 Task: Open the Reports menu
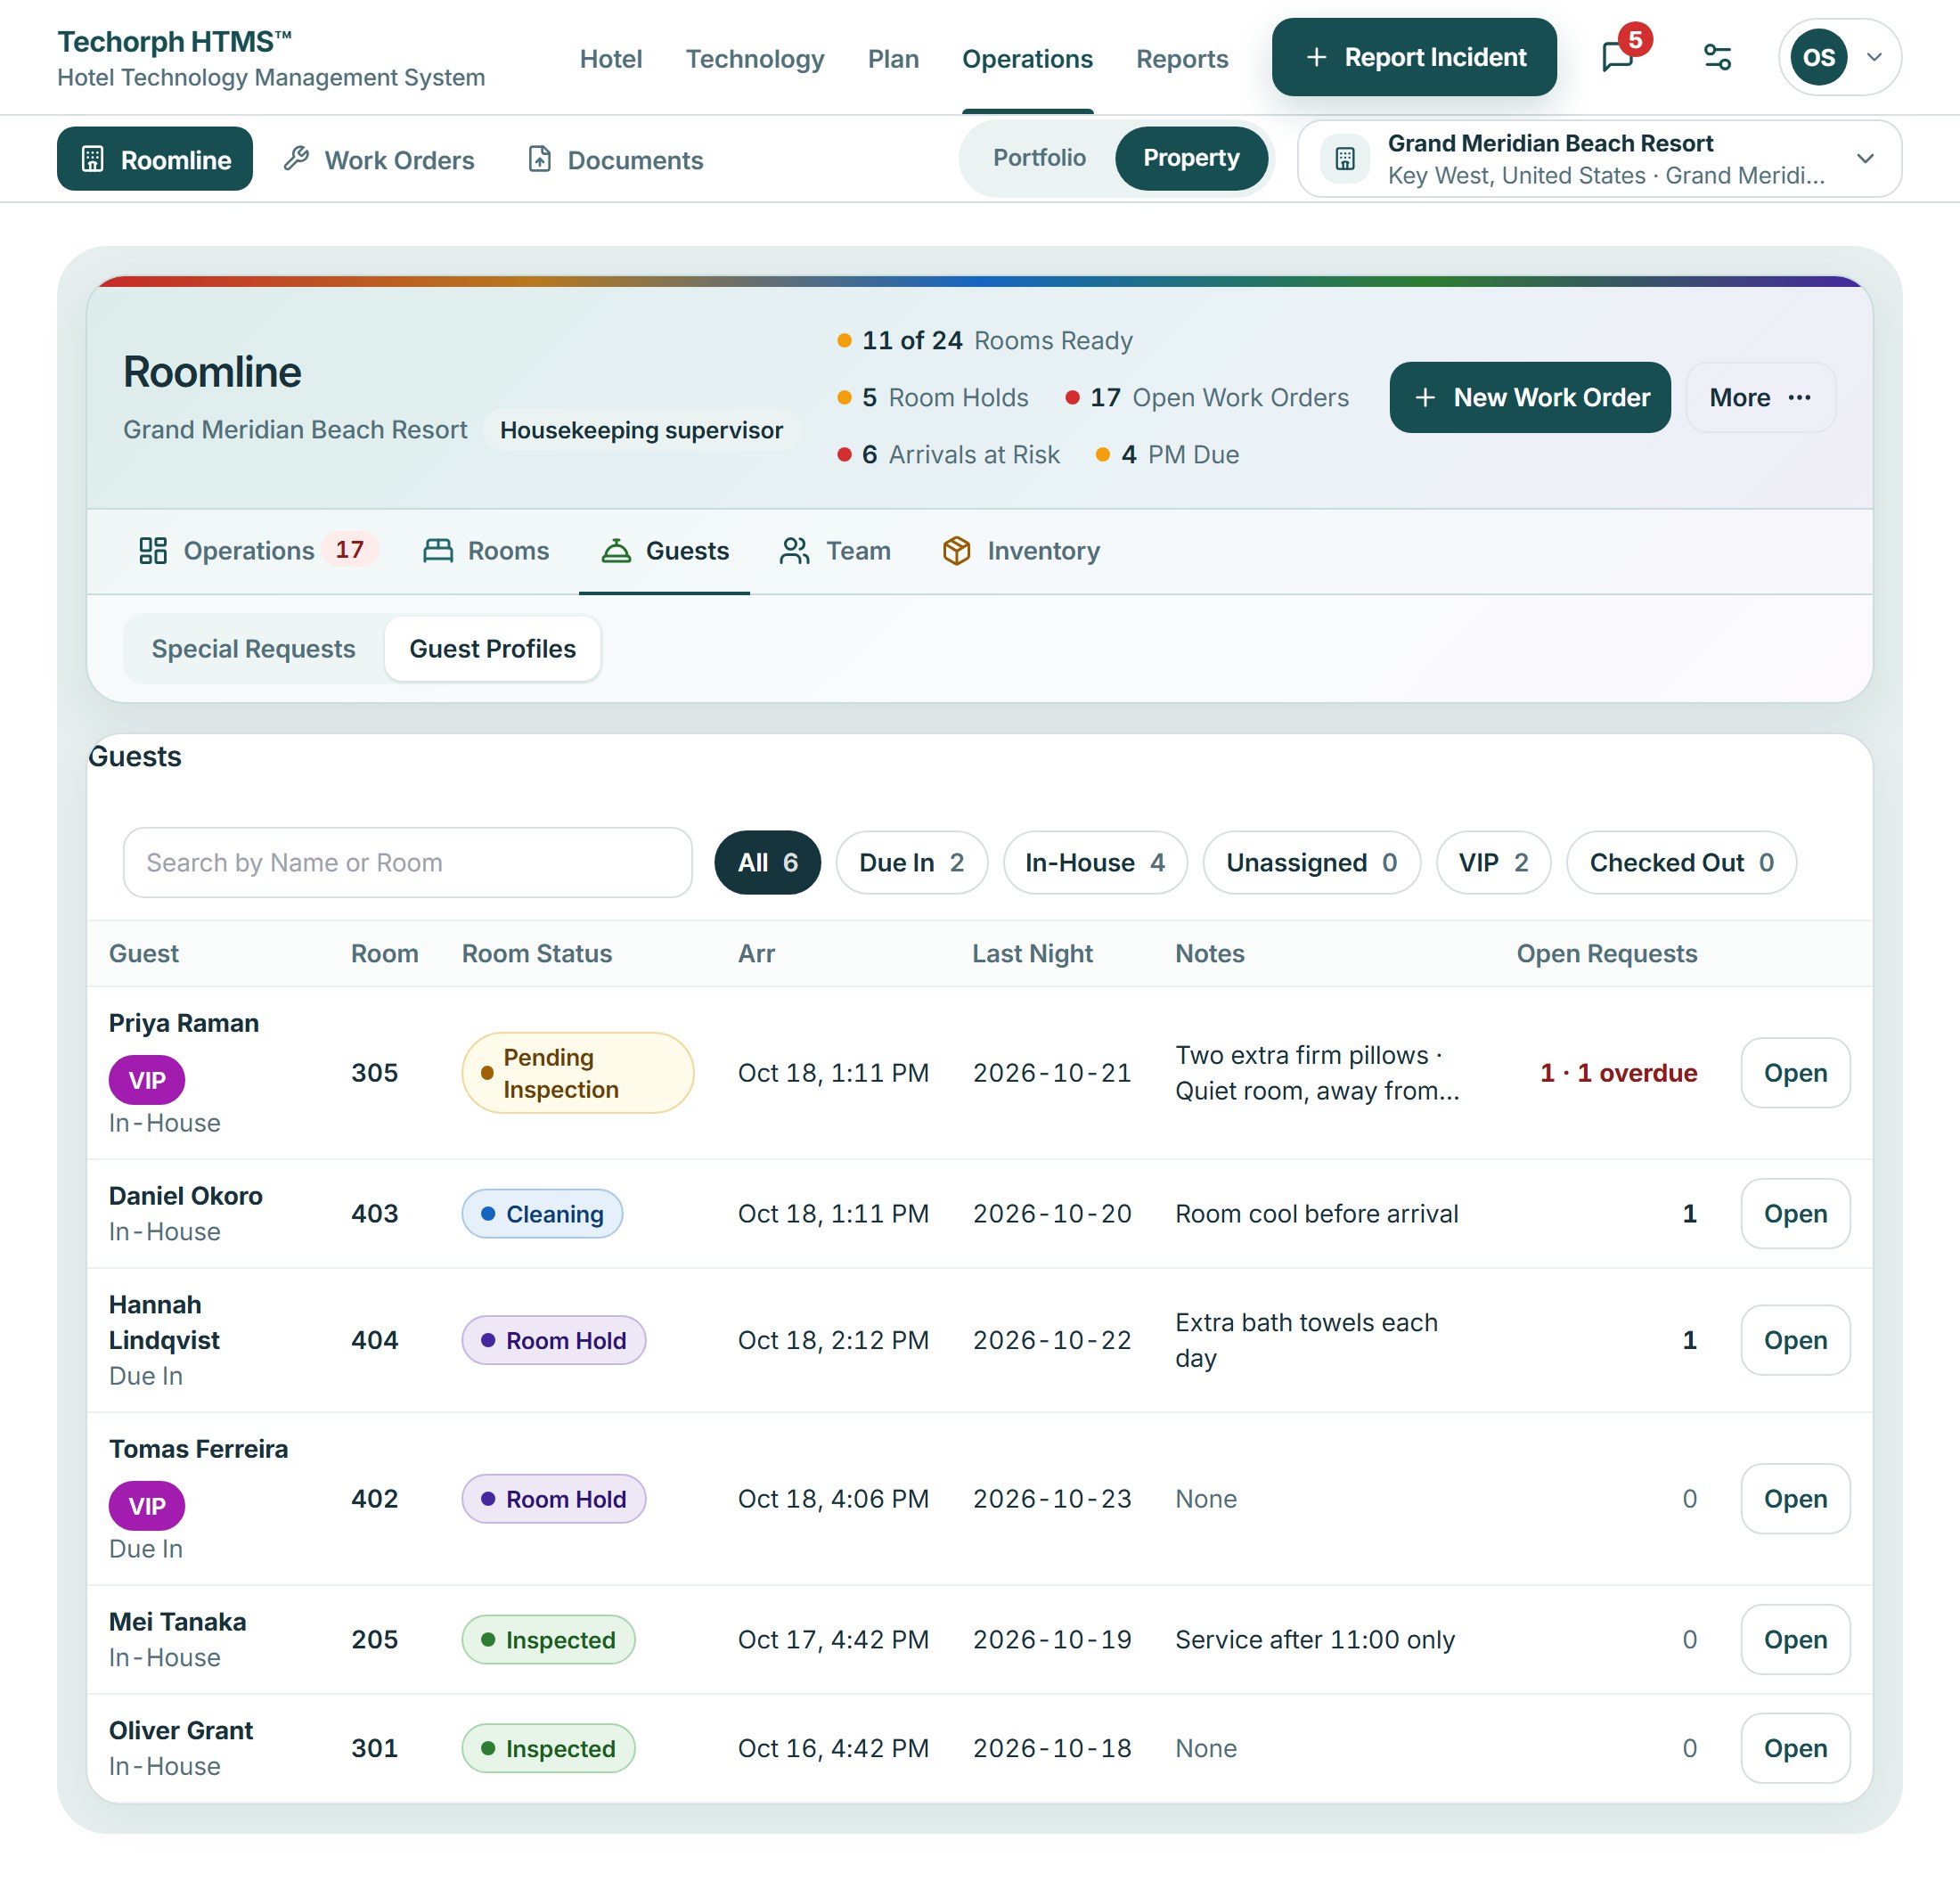click(1181, 59)
